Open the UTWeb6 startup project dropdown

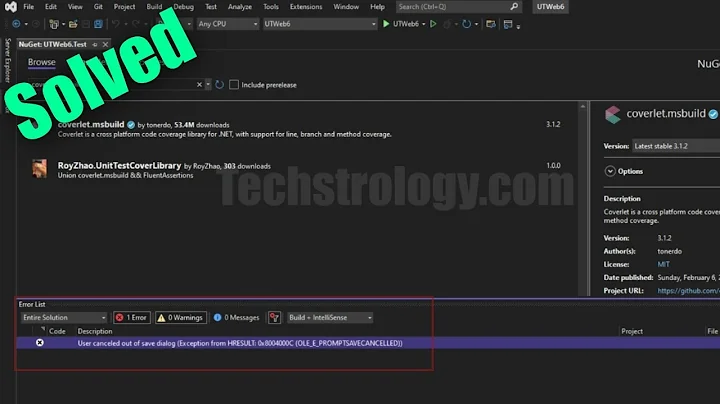pyautogui.click(x=320, y=24)
